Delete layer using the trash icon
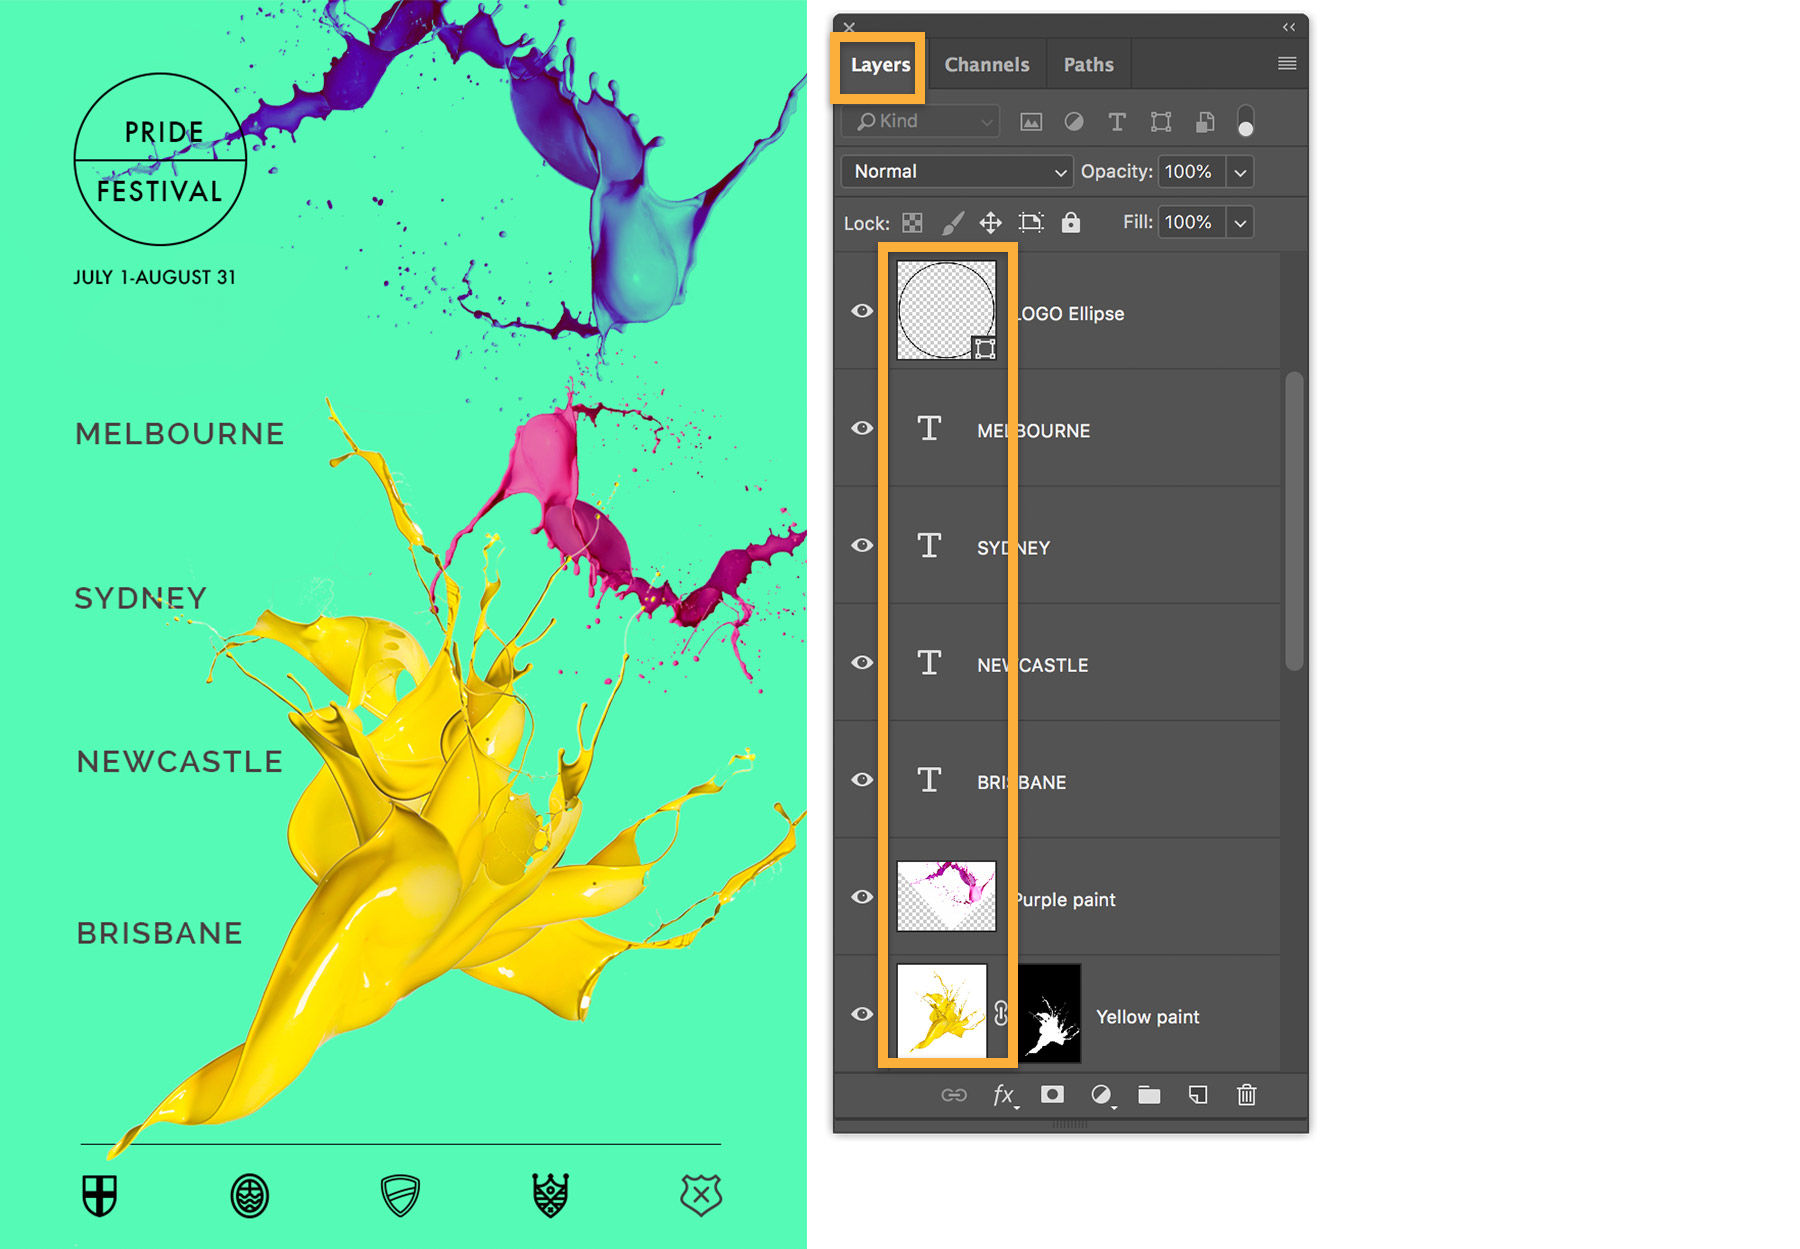 pyautogui.click(x=1245, y=1094)
